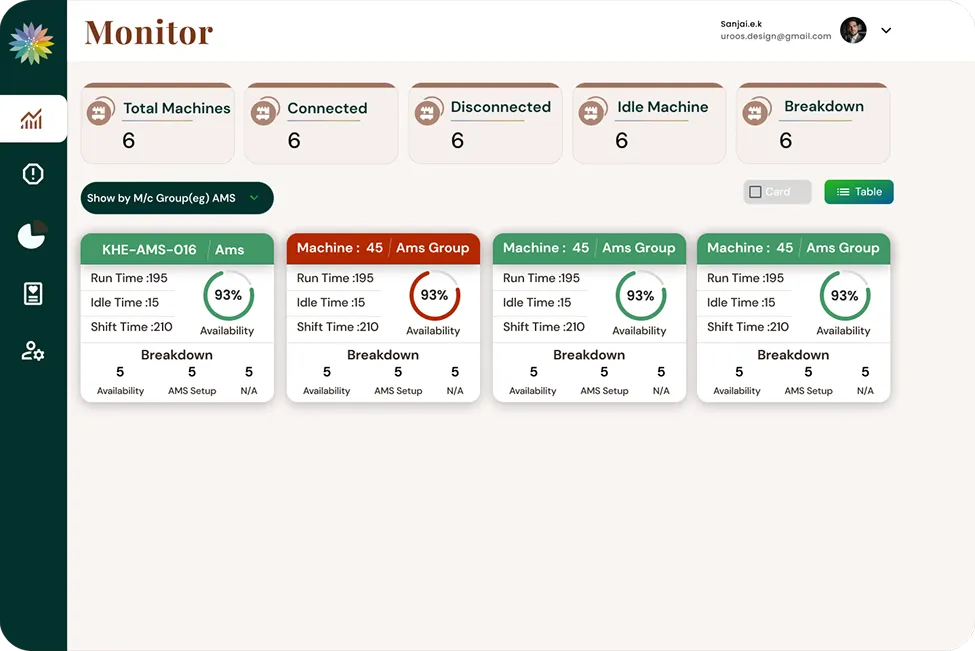
Task: Click the Monitor page title
Action: coord(148,32)
